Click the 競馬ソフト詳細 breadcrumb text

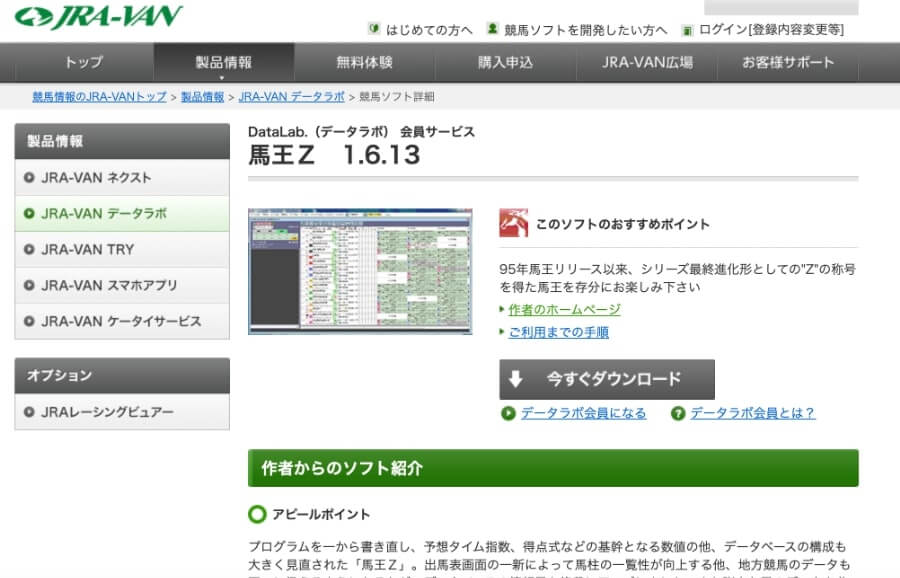397,97
